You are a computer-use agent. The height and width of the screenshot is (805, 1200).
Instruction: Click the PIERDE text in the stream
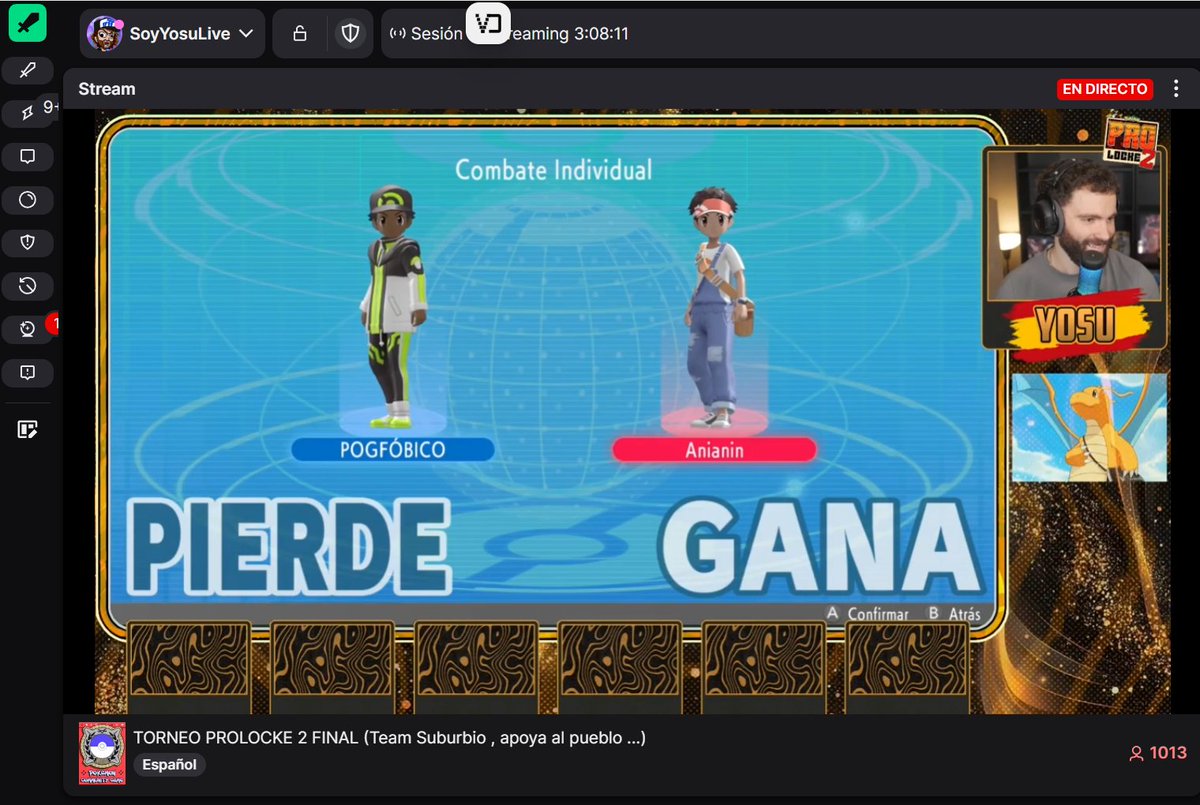[x=290, y=548]
